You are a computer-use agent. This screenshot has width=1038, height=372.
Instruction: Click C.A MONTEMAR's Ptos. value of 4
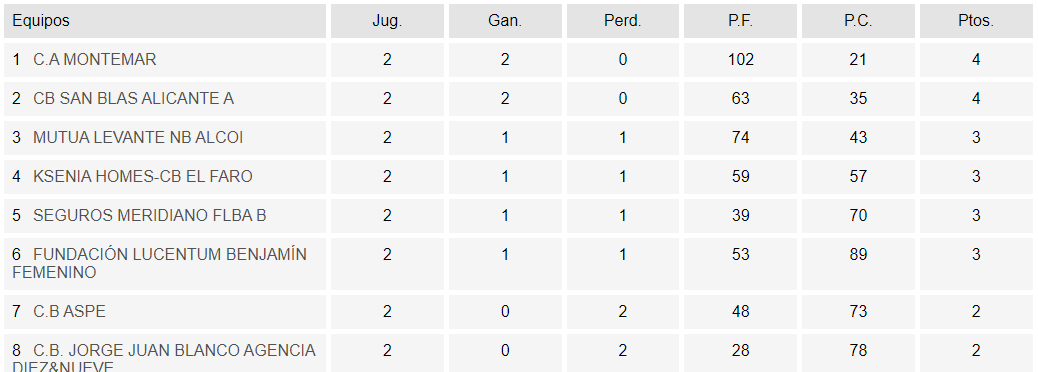[x=976, y=60]
